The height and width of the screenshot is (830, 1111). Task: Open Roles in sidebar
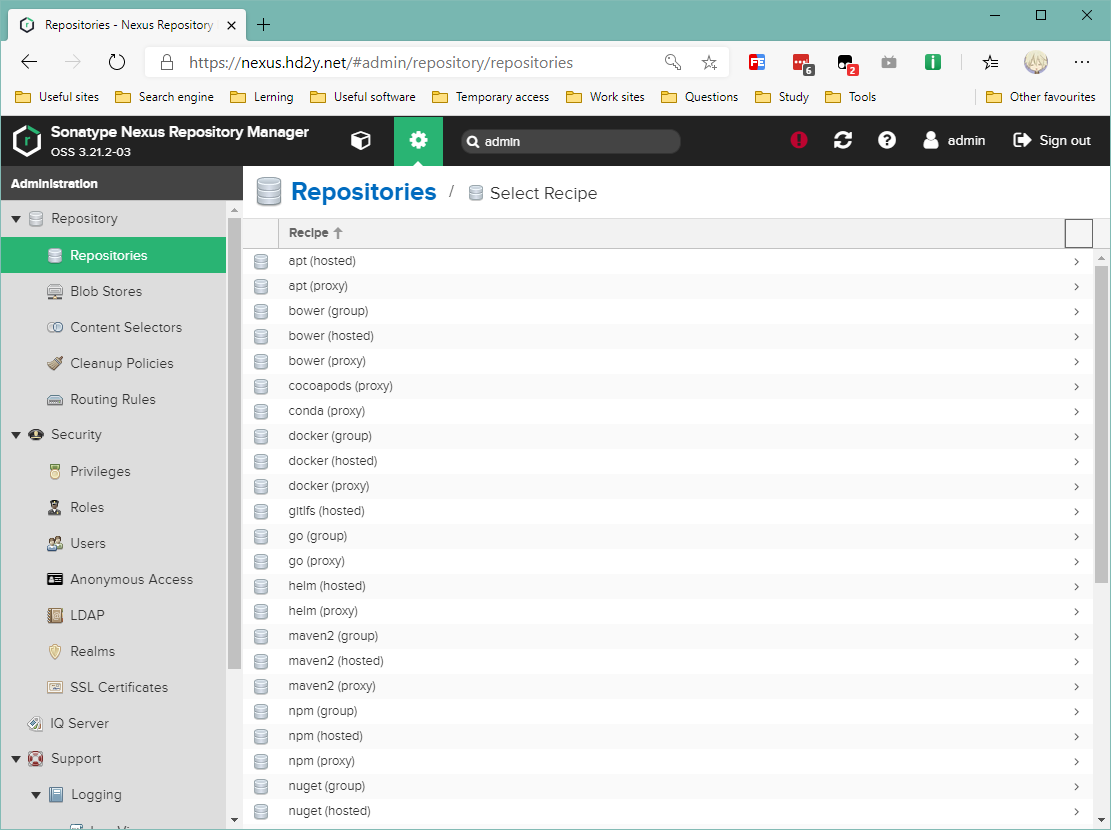pyautogui.click(x=86, y=507)
